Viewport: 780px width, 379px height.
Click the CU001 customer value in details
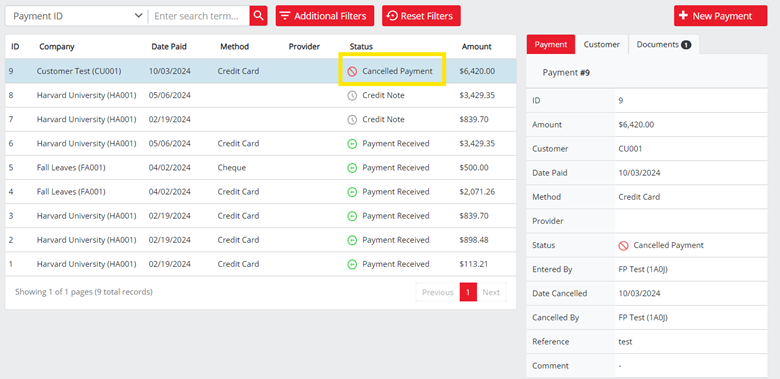pyautogui.click(x=630, y=149)
